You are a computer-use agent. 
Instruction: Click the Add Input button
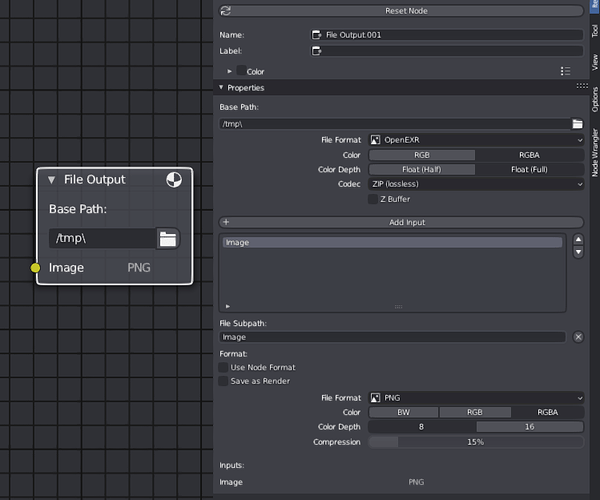pos(401,222)
